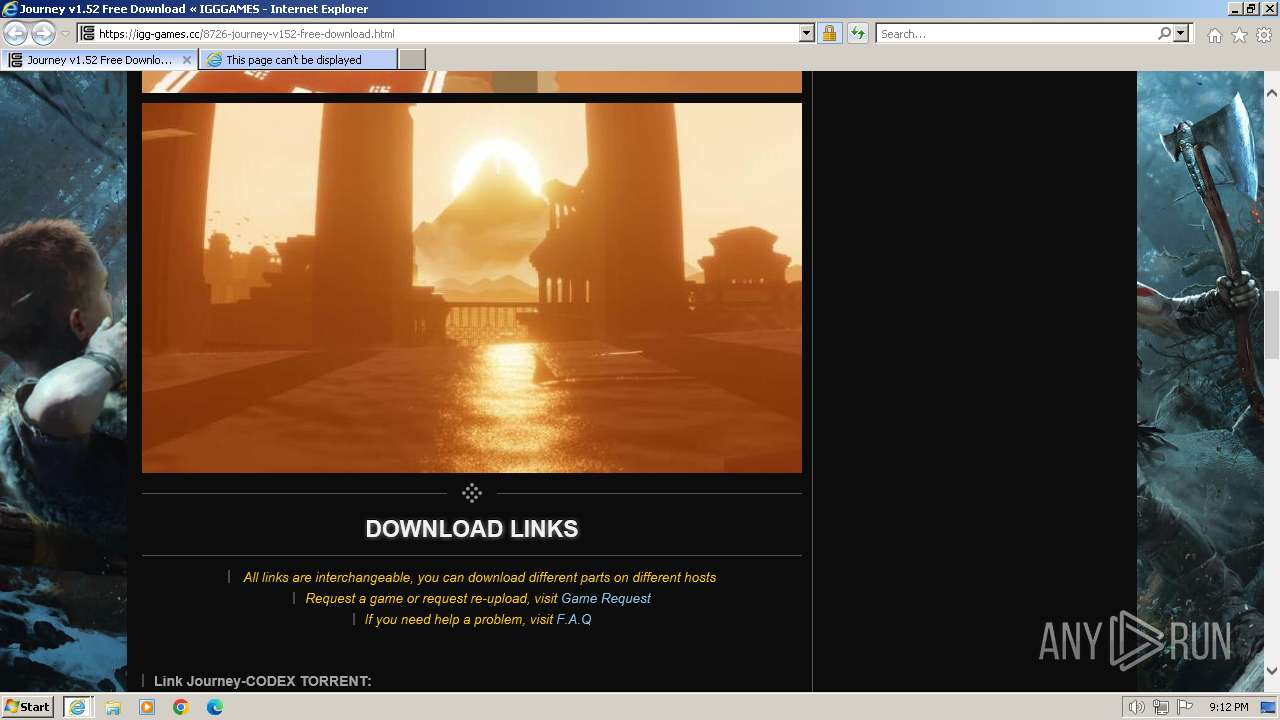Go forward with the browser Forward arrow

tap(43, 33)
